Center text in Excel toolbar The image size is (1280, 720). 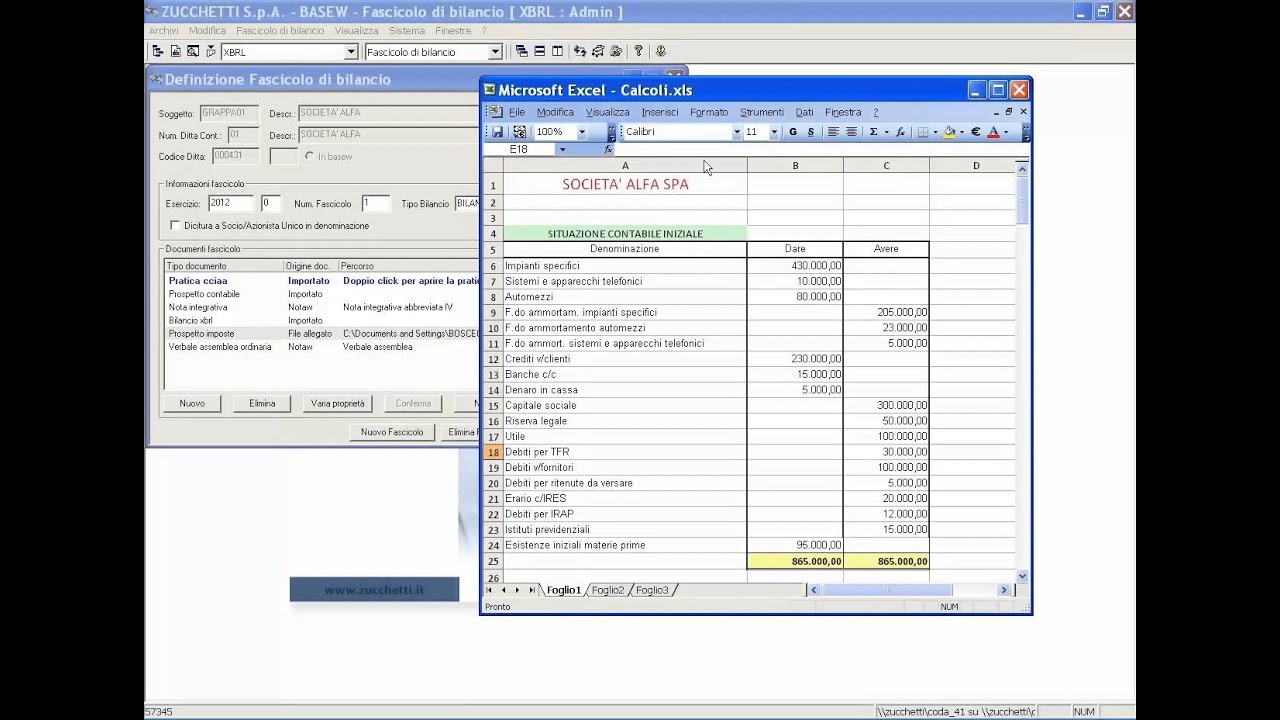(x=852, y=132)
